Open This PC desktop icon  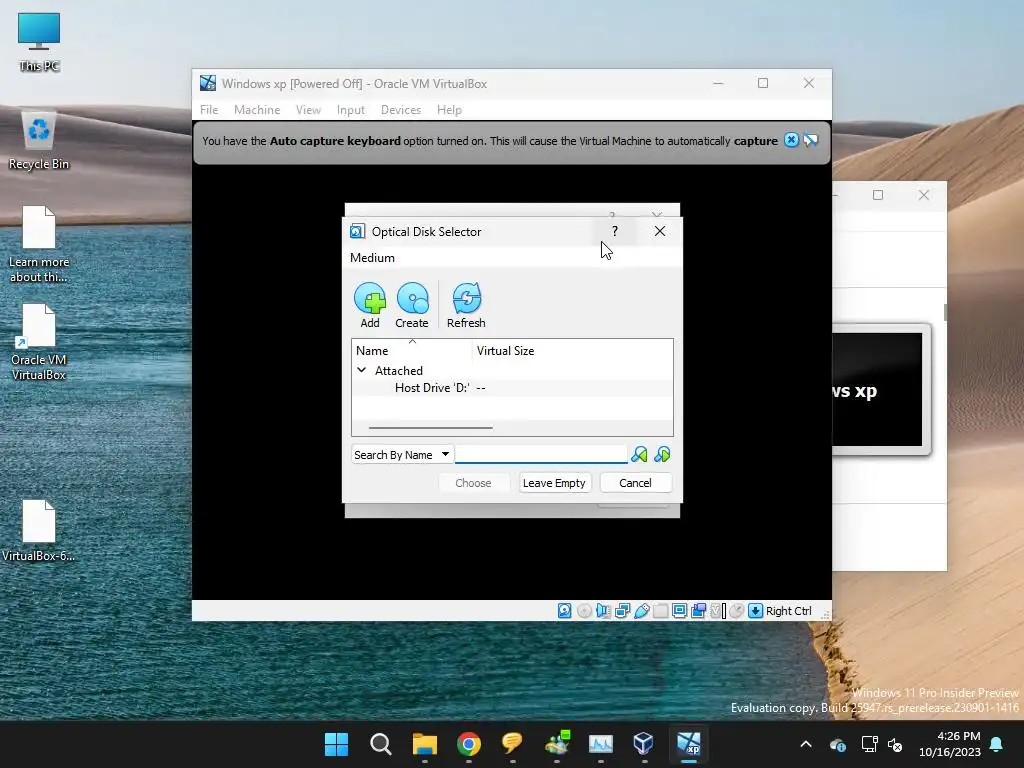point(39,42)
